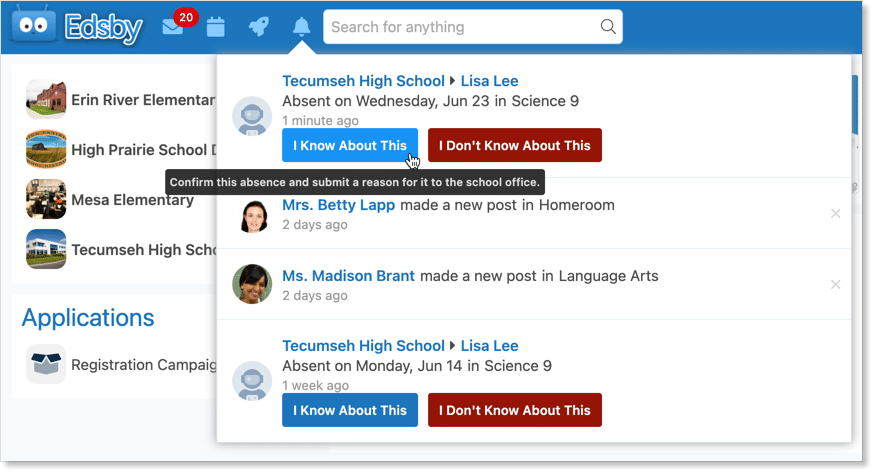Open the messages envelope icon

click(x=173, y=27)
